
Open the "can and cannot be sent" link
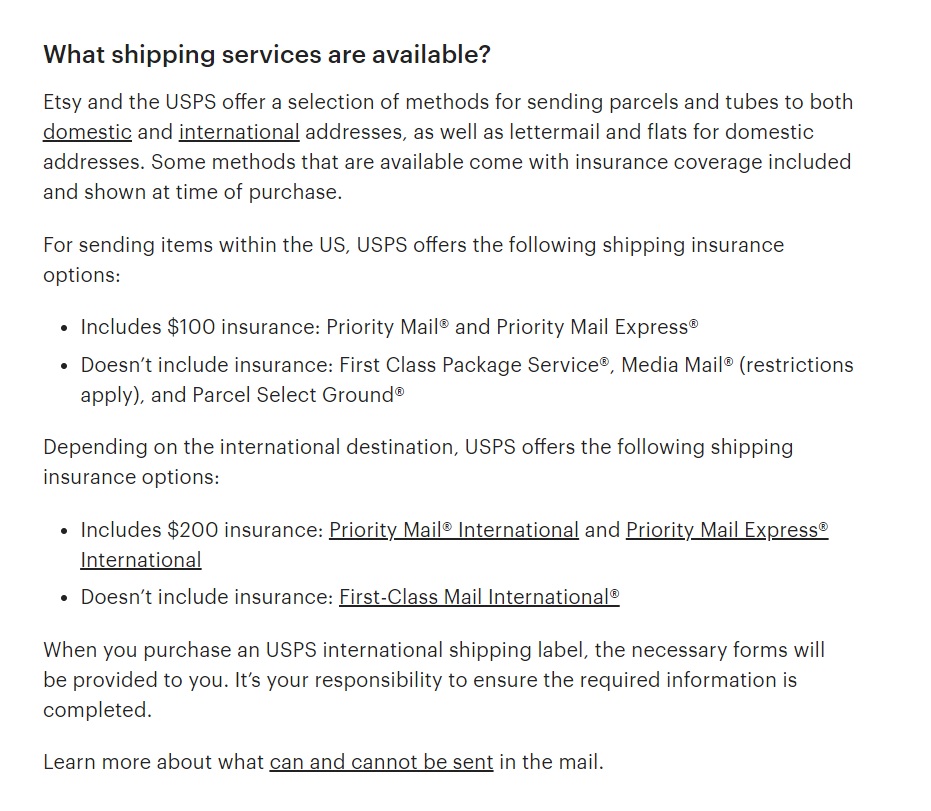click(x=381, y=762)
